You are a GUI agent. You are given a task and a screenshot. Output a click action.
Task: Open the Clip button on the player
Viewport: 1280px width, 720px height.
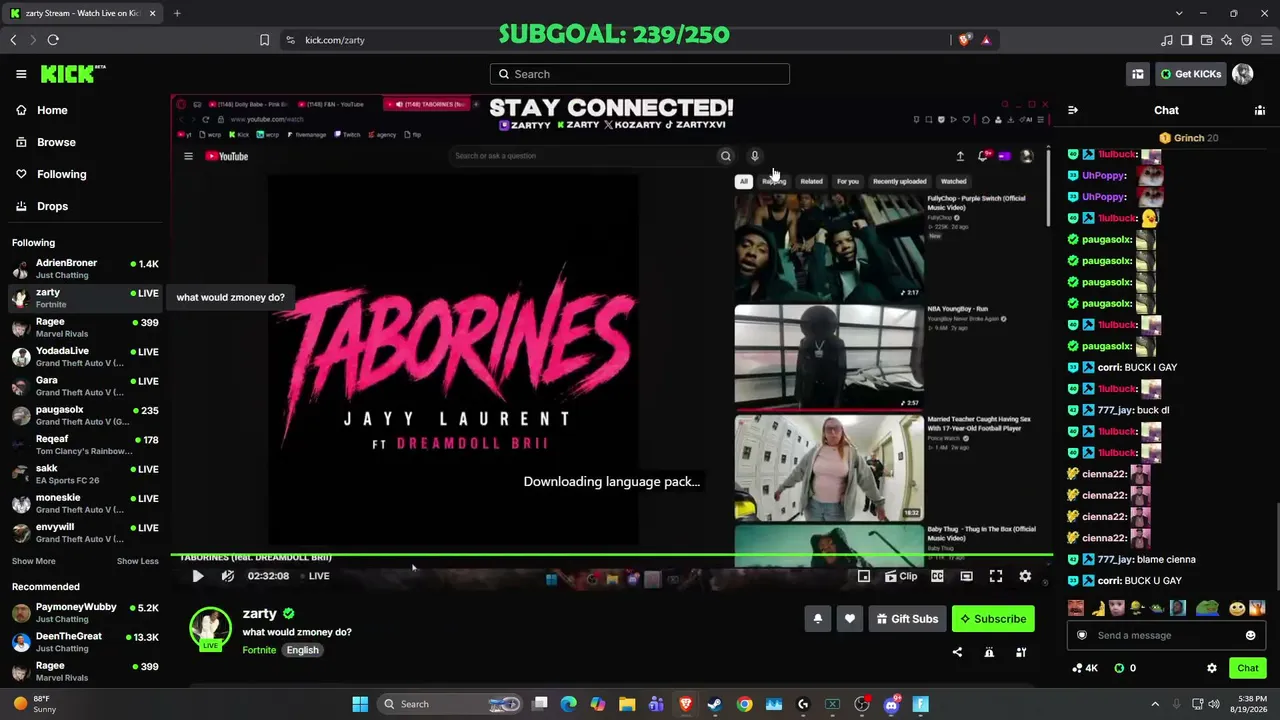click(x=901, y=576)
